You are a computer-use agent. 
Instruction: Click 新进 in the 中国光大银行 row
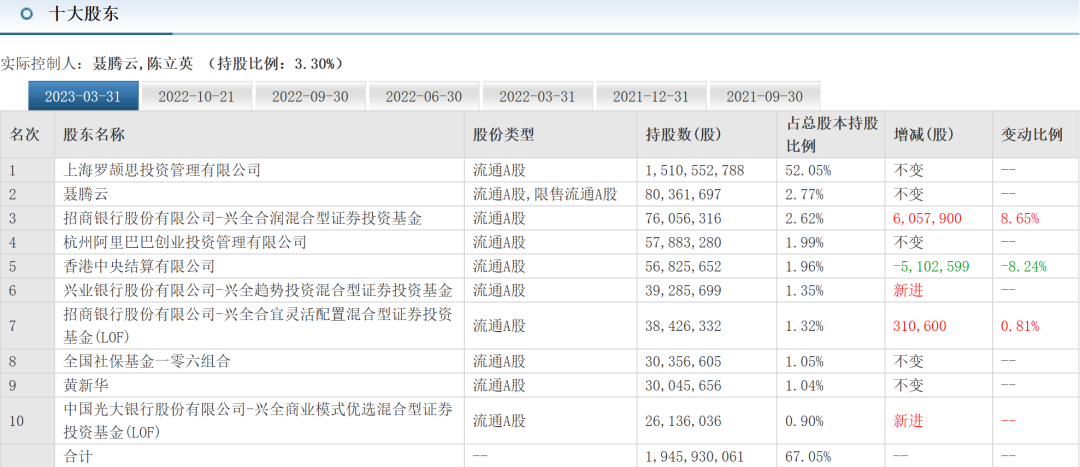click(908, 420)
